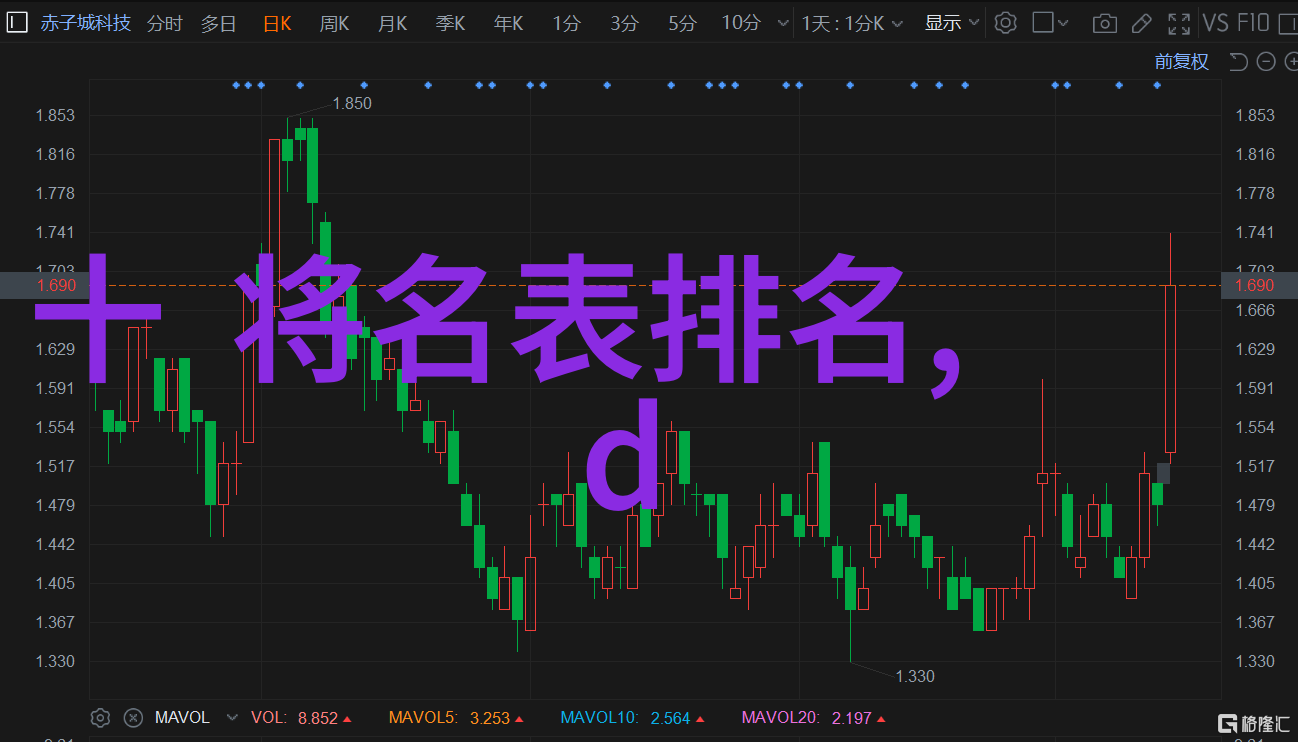Take a chart screenshot with camera icon

click(1104, 23)
